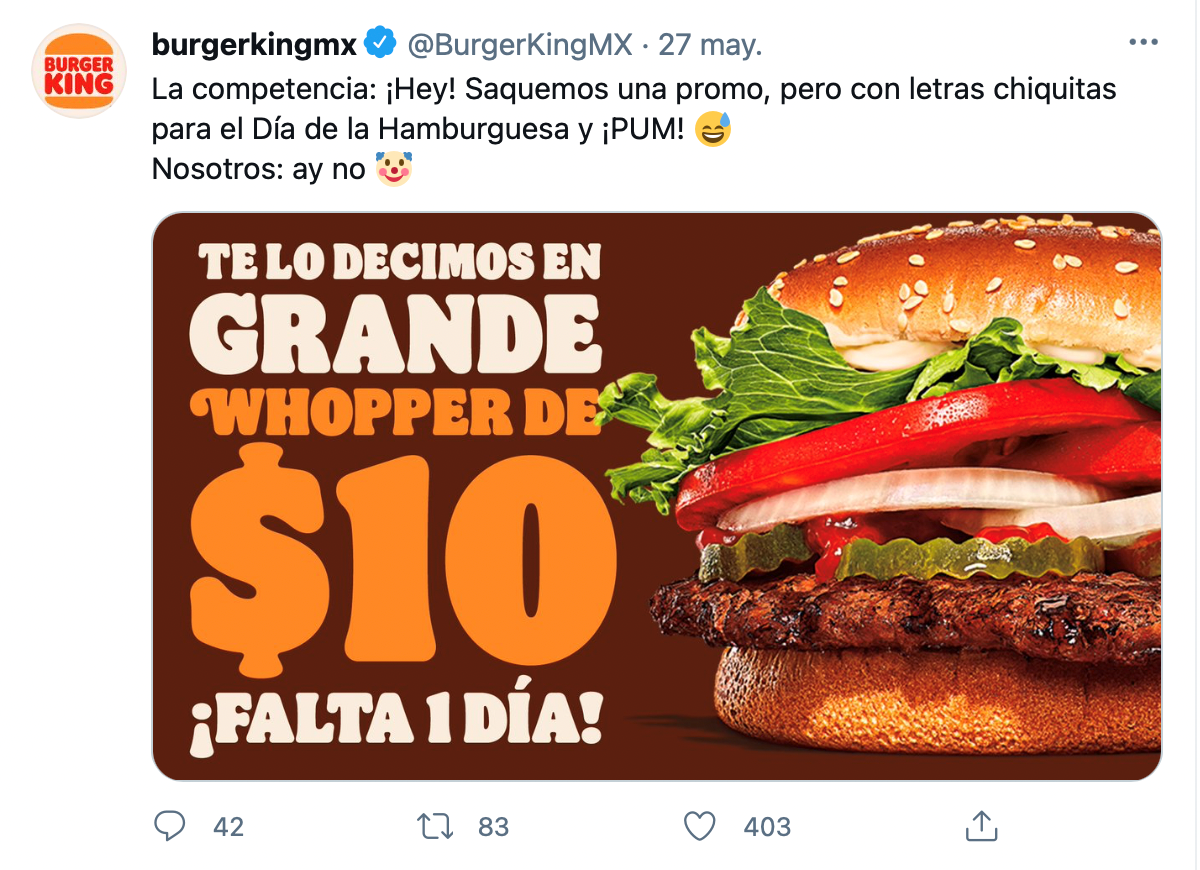Click the tweet text starting "La competencia"
The width and height of the screenshot is (1200, 870).
click(634, 130)
